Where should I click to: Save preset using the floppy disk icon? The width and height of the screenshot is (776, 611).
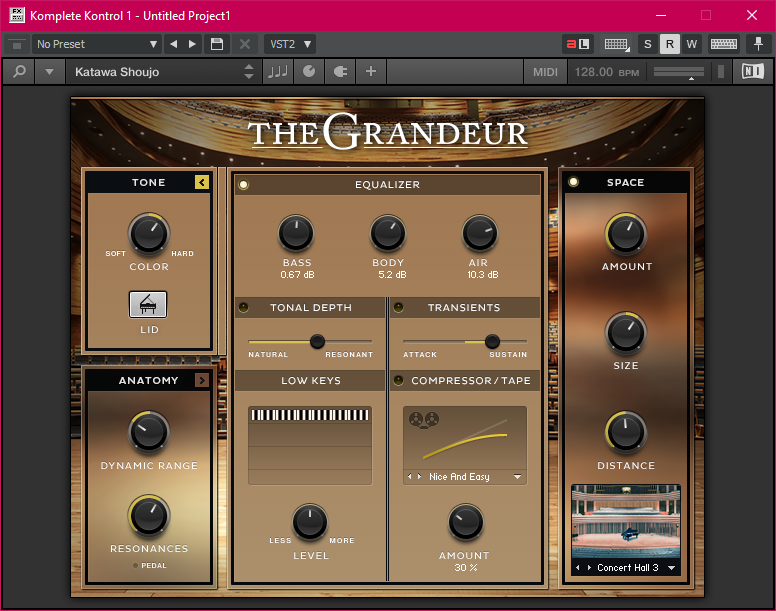pyautogui.click(x=217, y=44)
